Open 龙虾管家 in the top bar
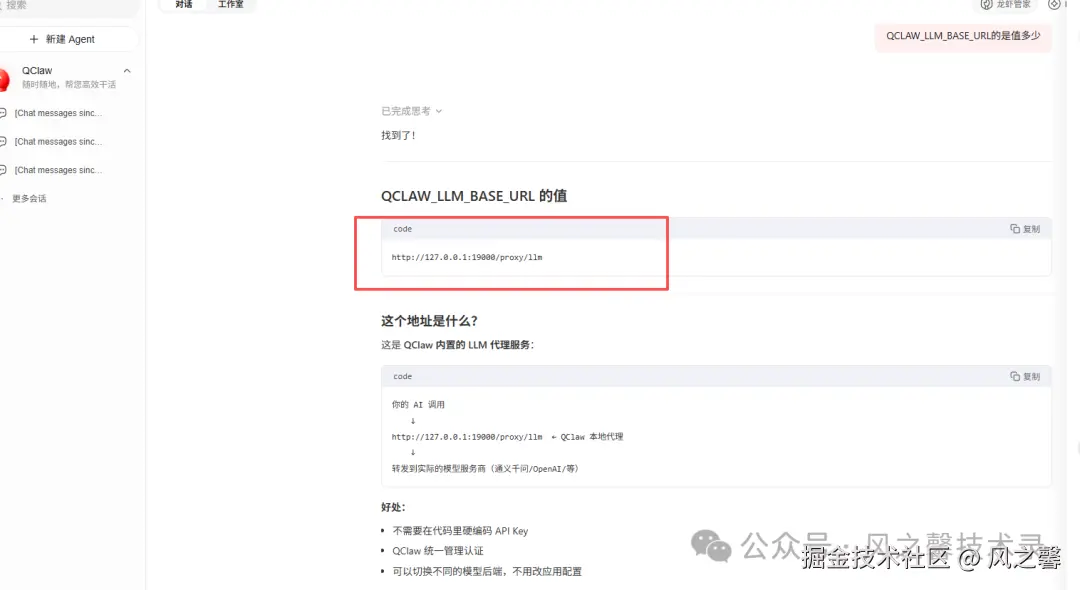Screen dimensions: 1080x590 pos(1006,5)
